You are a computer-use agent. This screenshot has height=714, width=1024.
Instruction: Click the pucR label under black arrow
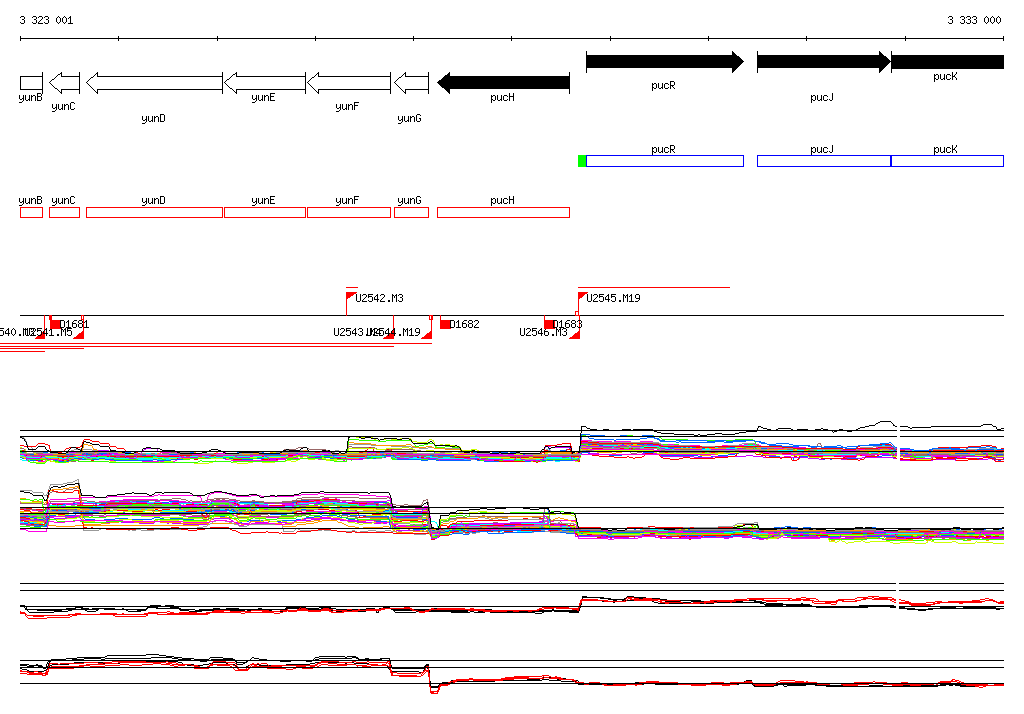tap(664, 86)
